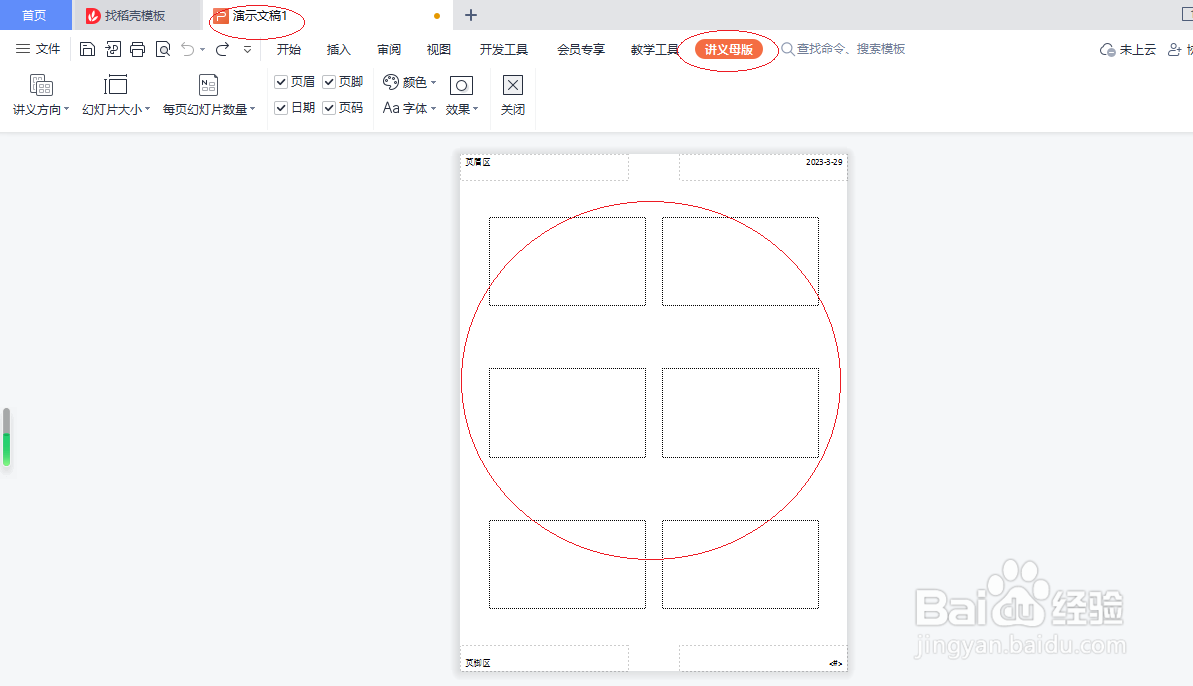Click the 关闭 close master view icon
This screenshot has width=1193, height=686.
[x=513, y=85]
